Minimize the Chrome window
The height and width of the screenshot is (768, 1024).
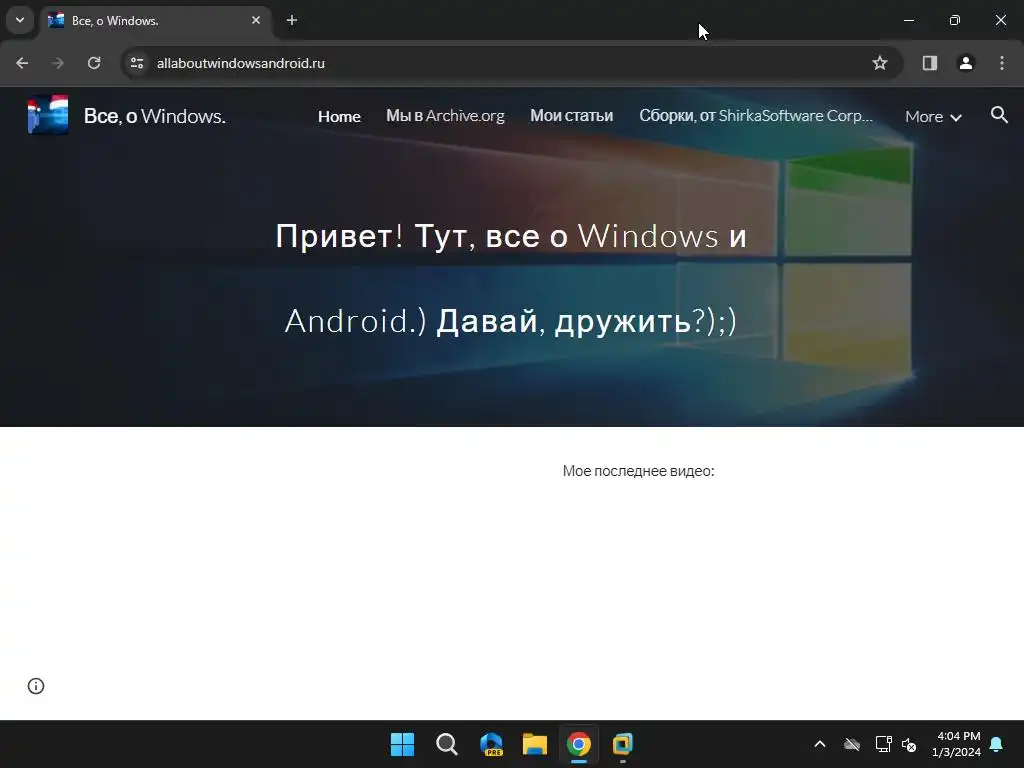tap(908, 20)
